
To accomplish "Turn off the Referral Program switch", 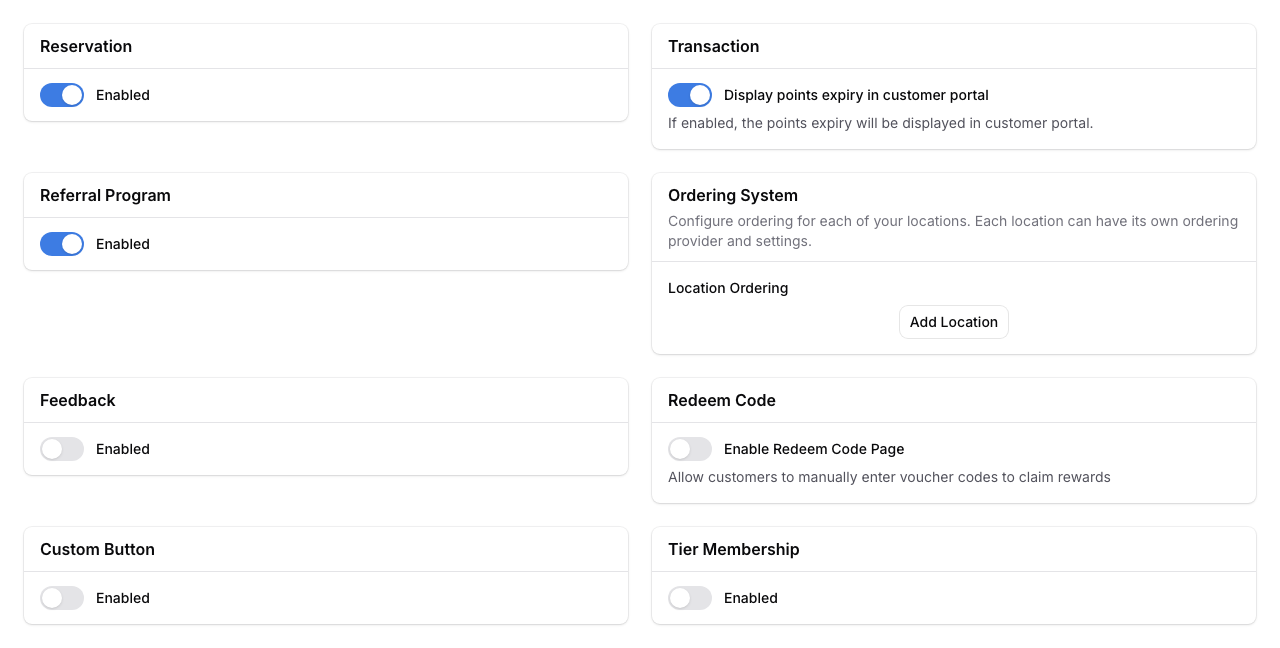I will (61, 244).
